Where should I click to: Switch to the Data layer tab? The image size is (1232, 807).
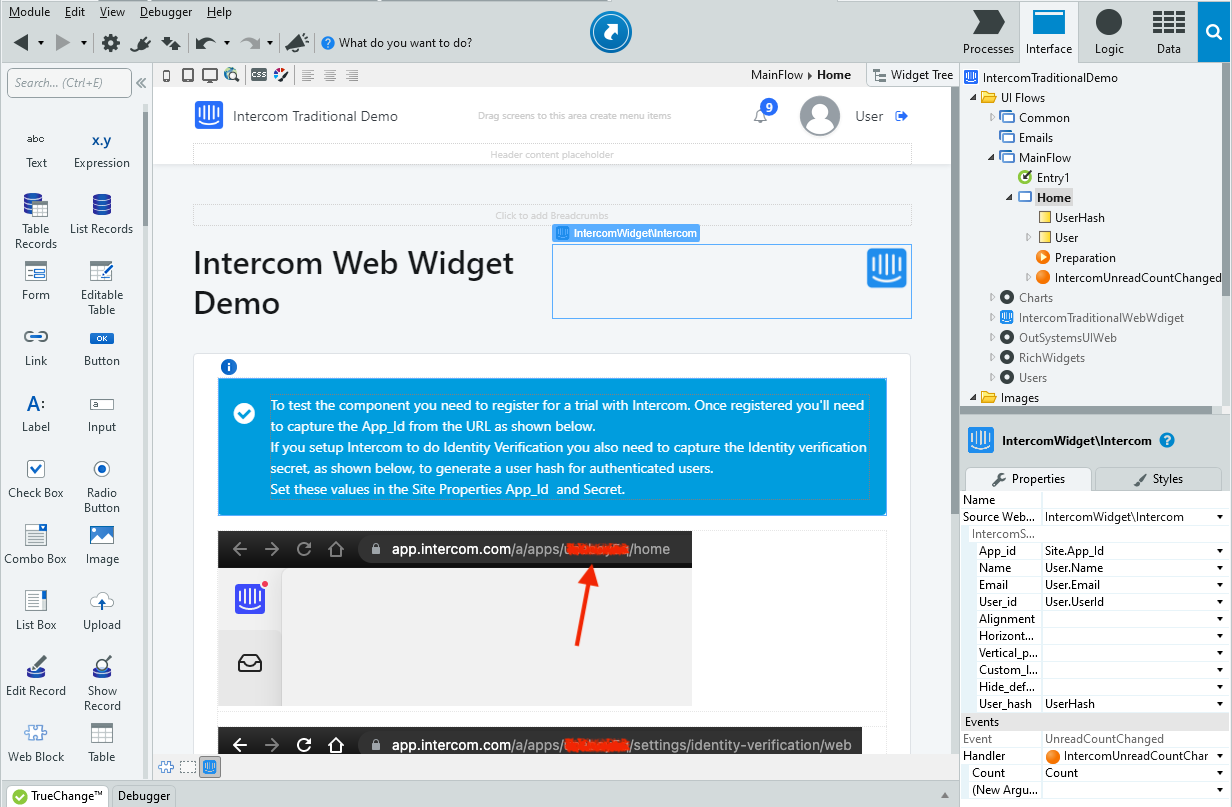coord(1168,32)
